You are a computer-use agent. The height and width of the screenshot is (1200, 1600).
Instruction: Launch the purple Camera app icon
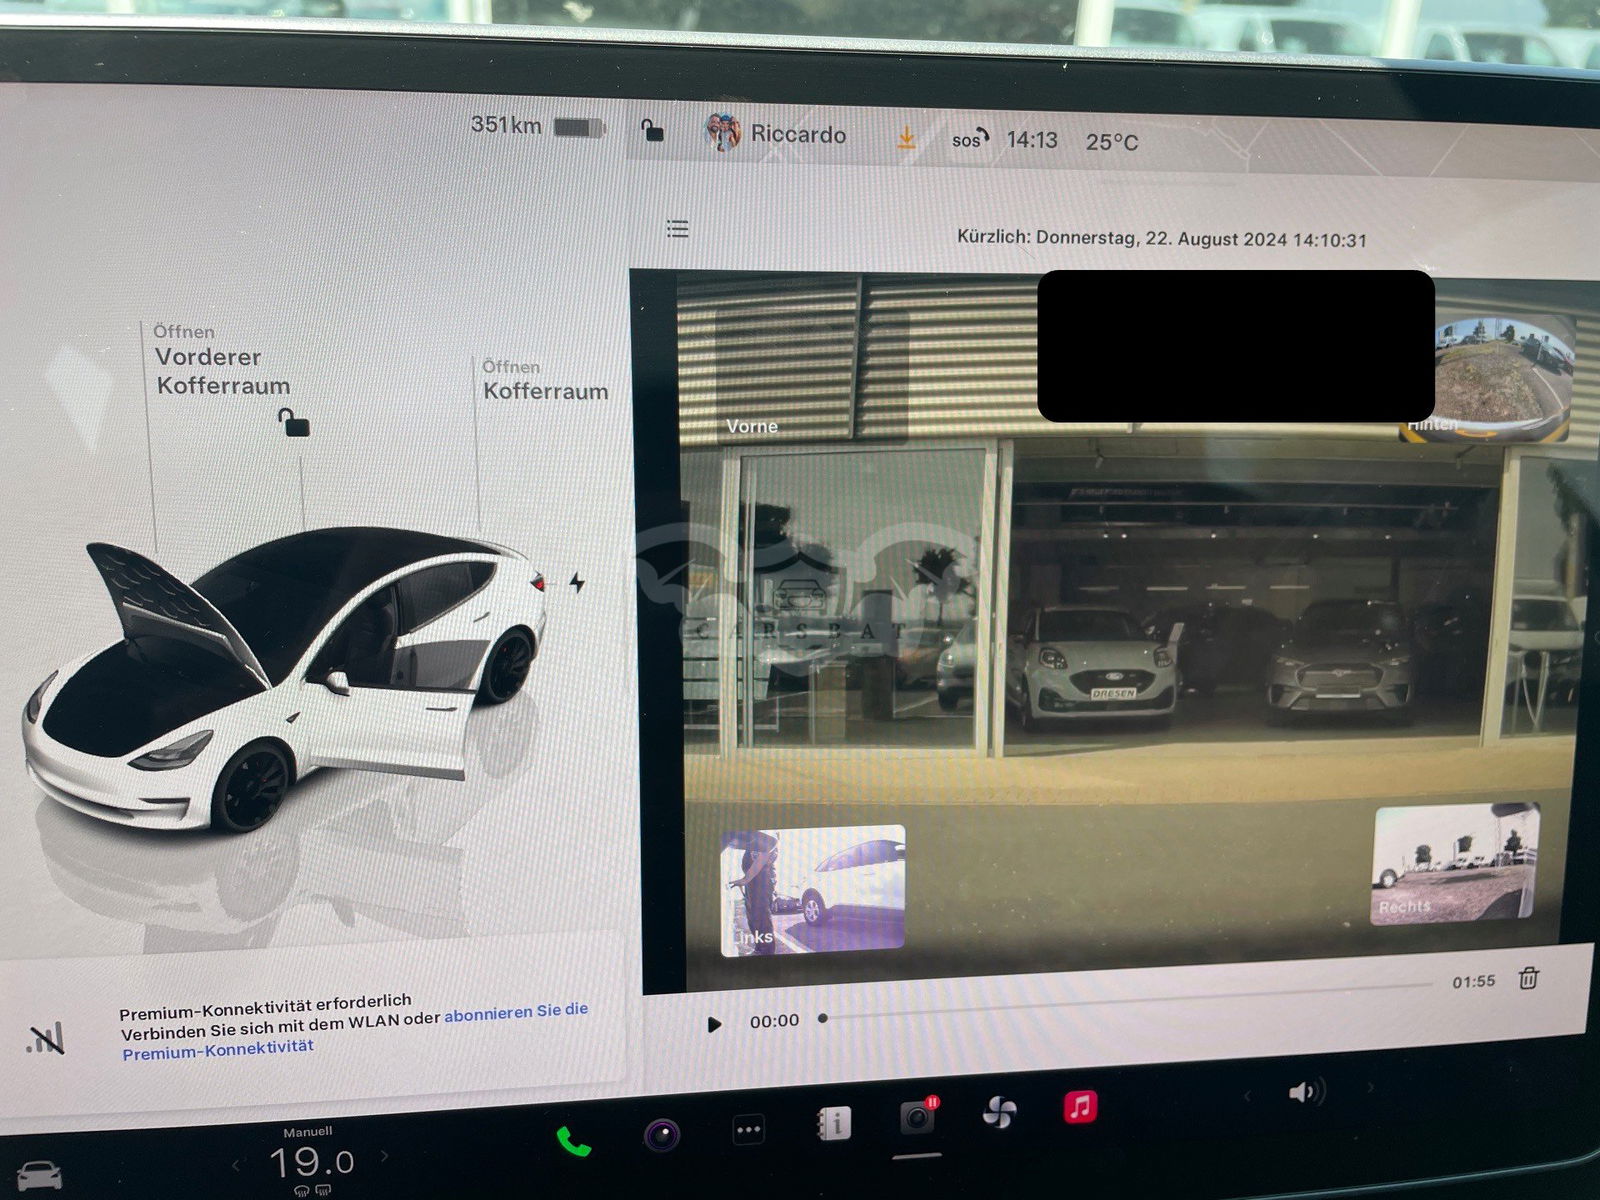coord(661,1135)
